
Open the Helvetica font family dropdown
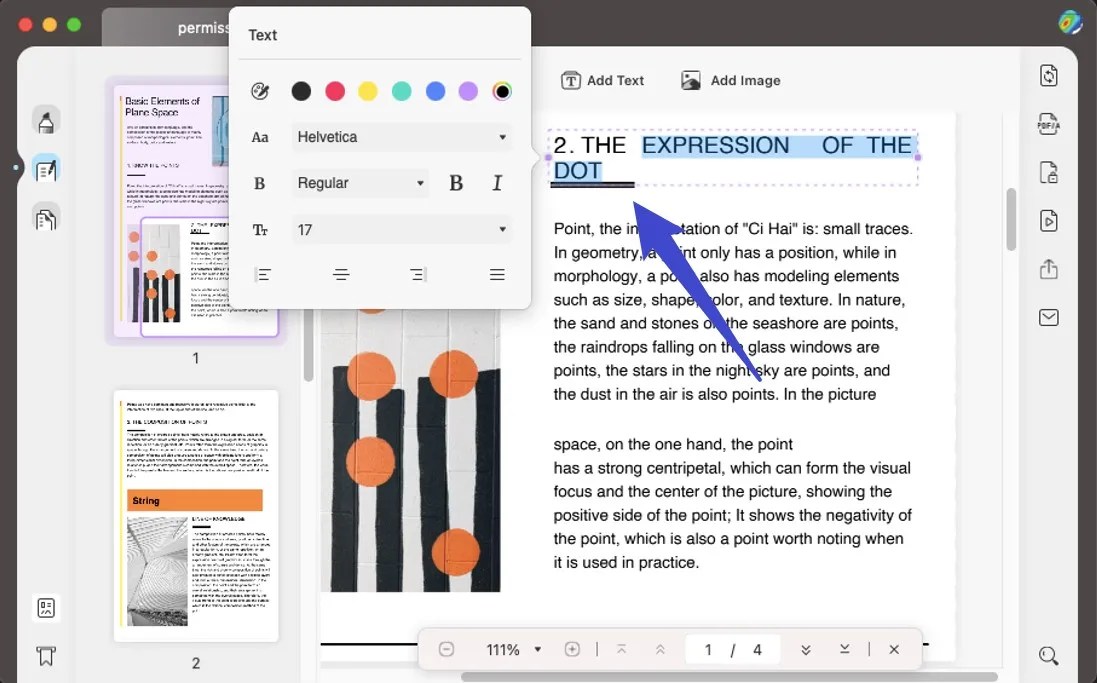click(402, 137)
